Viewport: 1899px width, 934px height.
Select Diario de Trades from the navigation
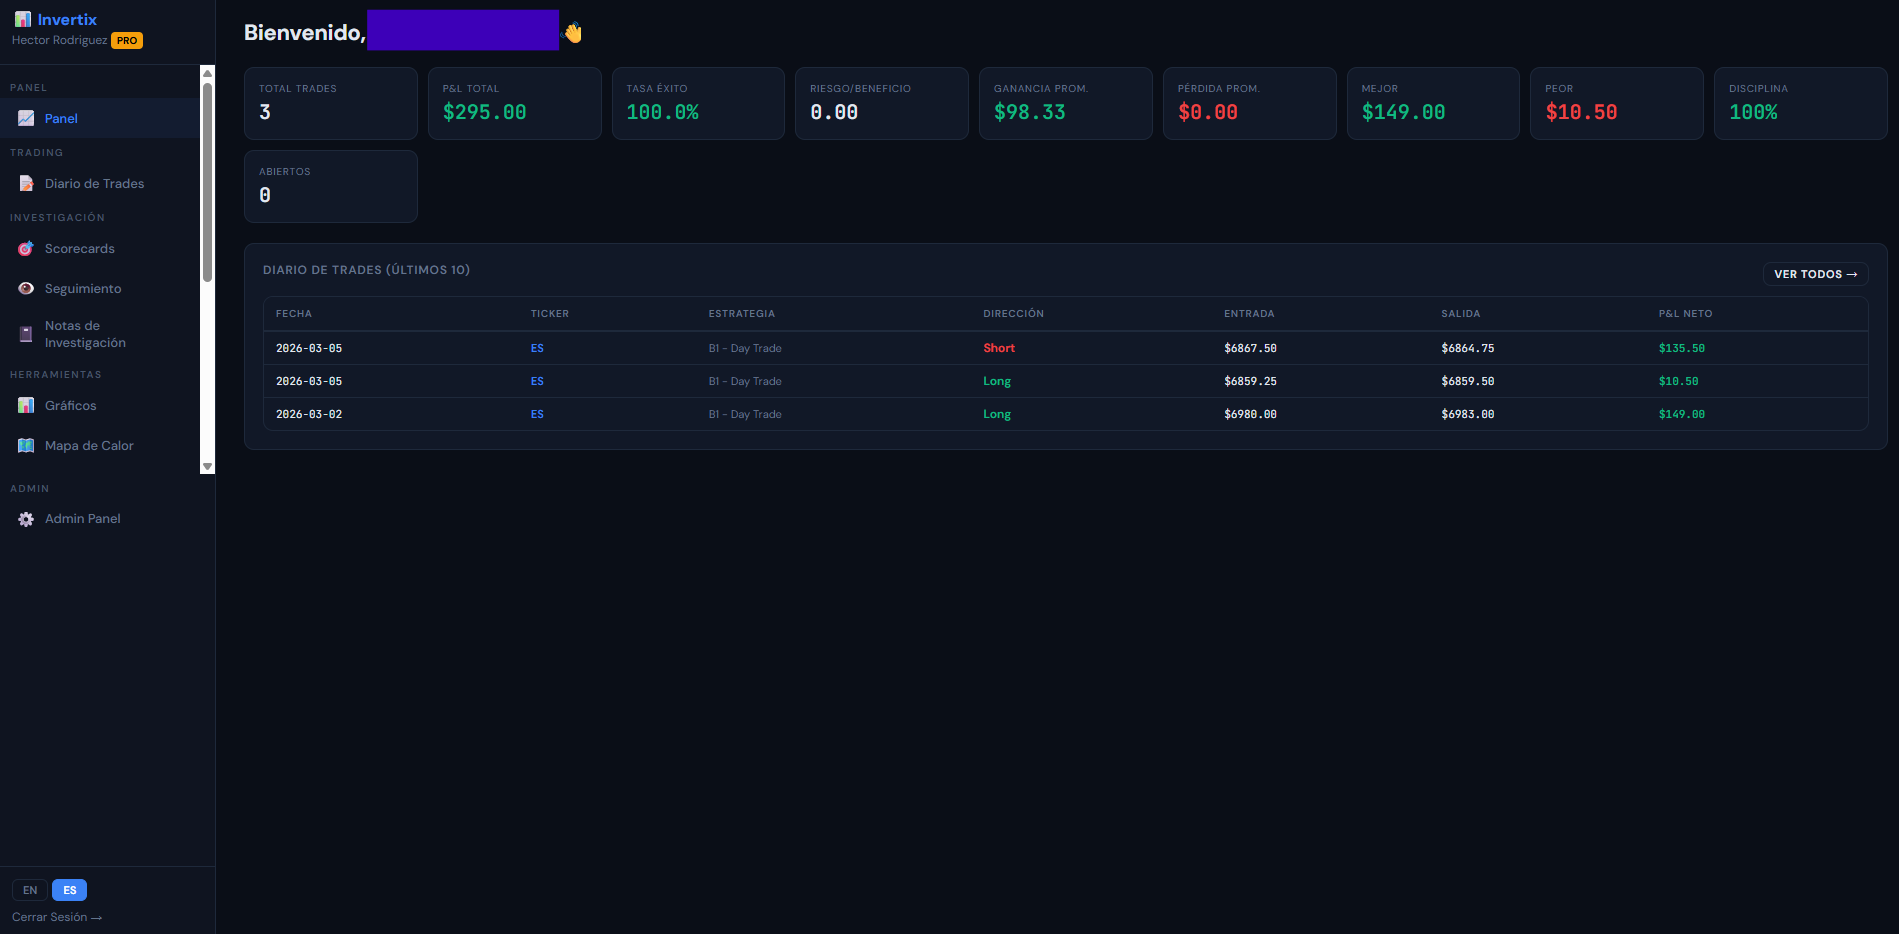(x=95, y=183)
